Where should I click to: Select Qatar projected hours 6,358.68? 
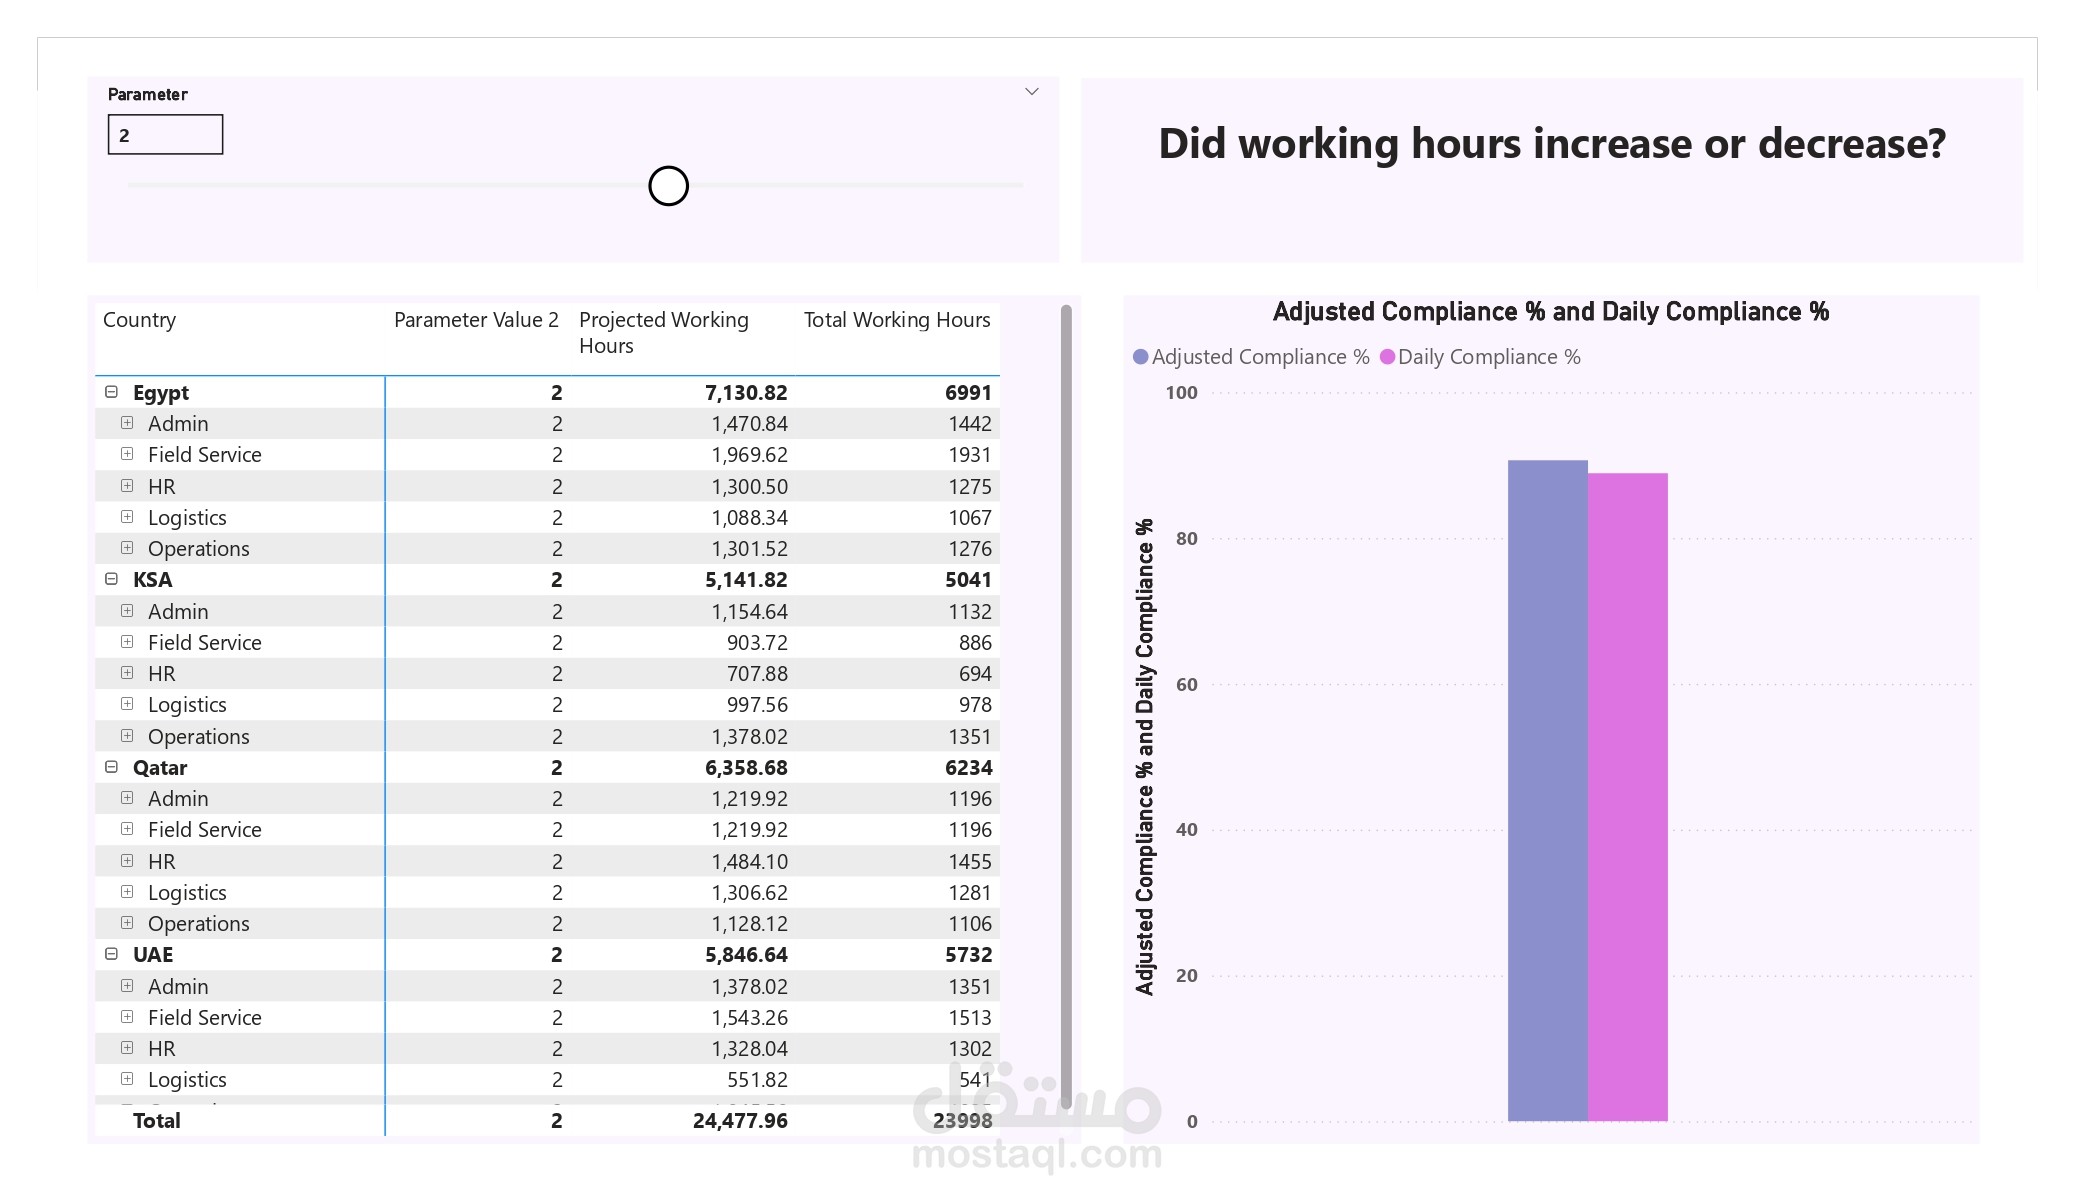tap(746, 768)
